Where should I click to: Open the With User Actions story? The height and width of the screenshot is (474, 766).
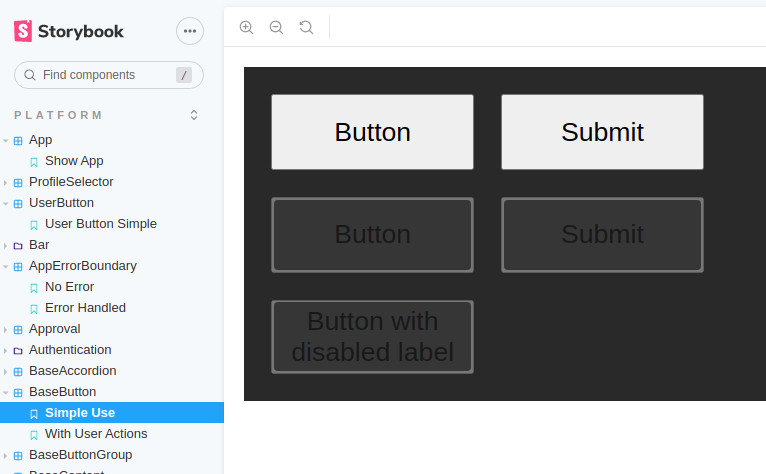point(96,434)
